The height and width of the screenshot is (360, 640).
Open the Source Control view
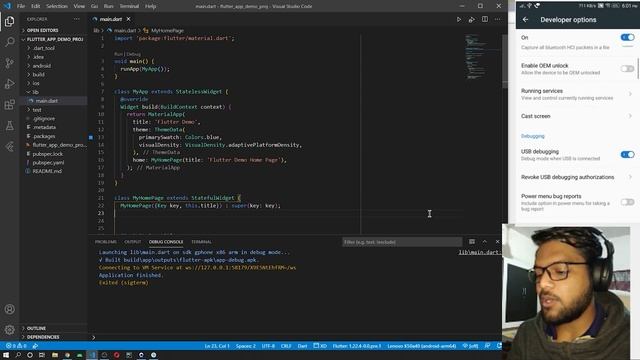pyautogui.click(x=9, y=62)
